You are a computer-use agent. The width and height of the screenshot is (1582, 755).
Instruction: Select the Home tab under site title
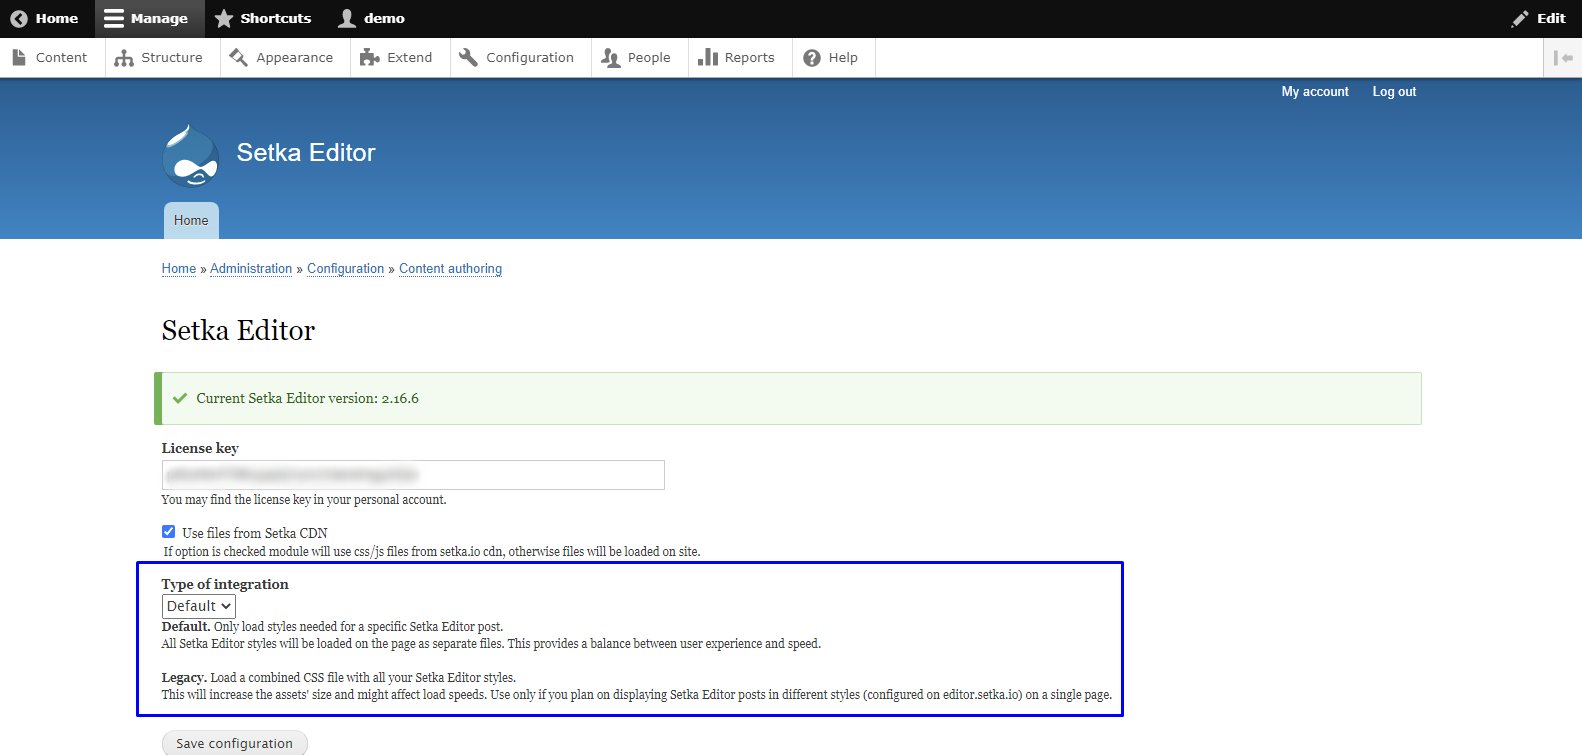click(191, 220)
